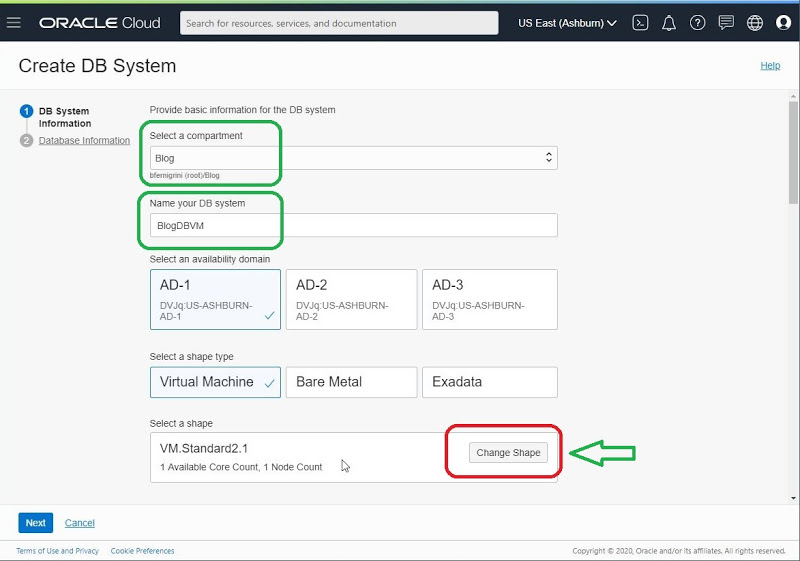Click the VM.Standard2.1 shape text
800x561 pixels.
point(204,448)
